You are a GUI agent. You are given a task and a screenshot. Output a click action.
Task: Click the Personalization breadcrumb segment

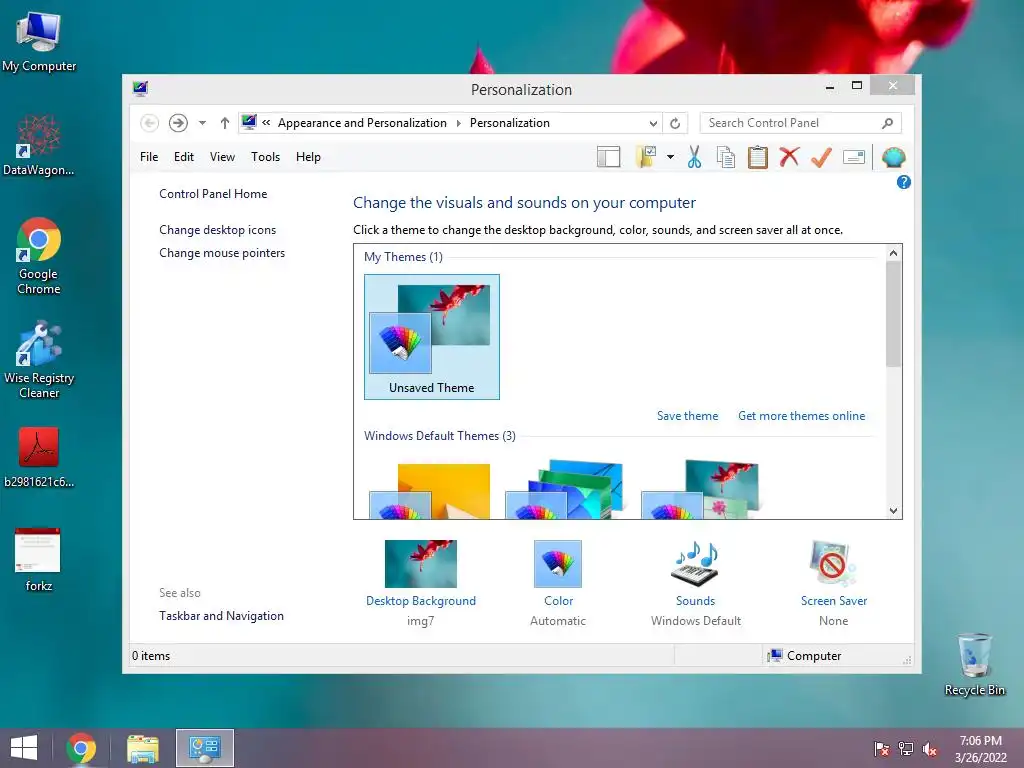(x=509, y=123)
